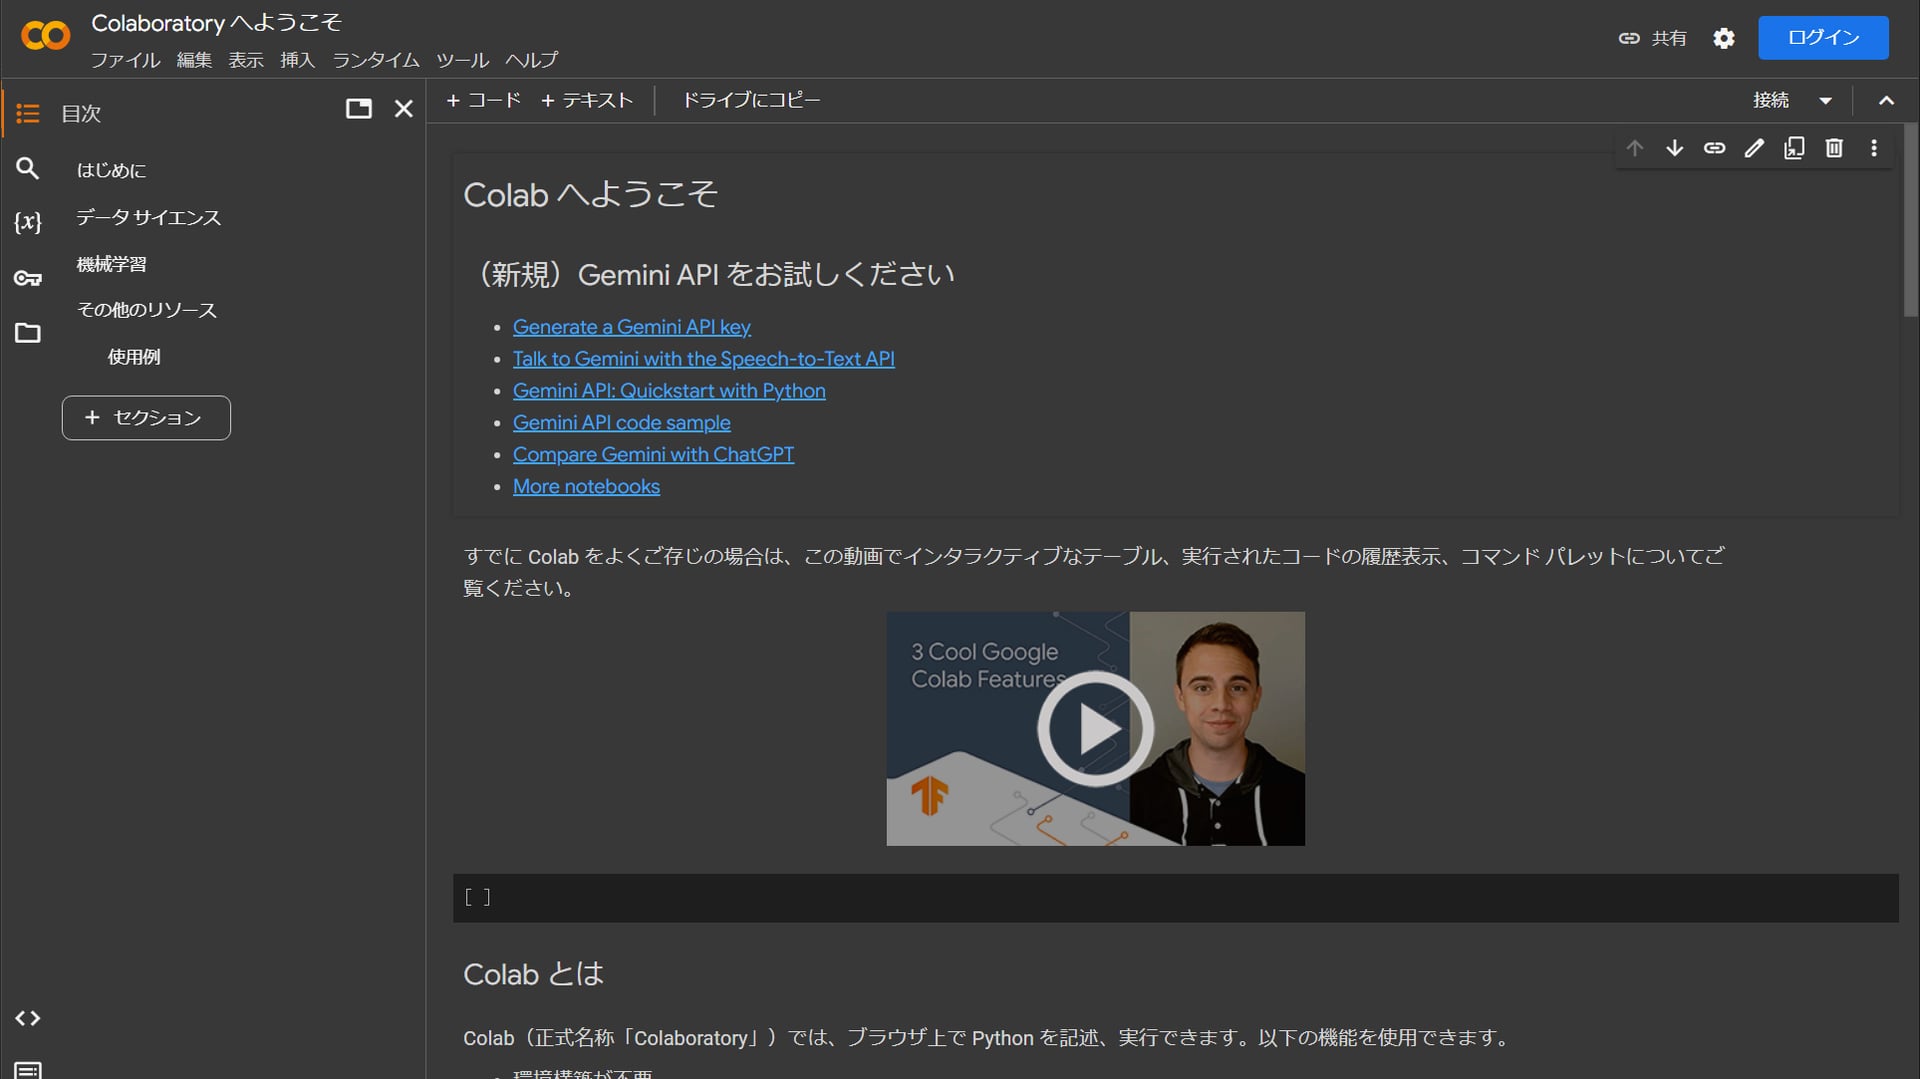Click the Colab とは heading
1920x1079 pixels.
click(x=533, y=974)
